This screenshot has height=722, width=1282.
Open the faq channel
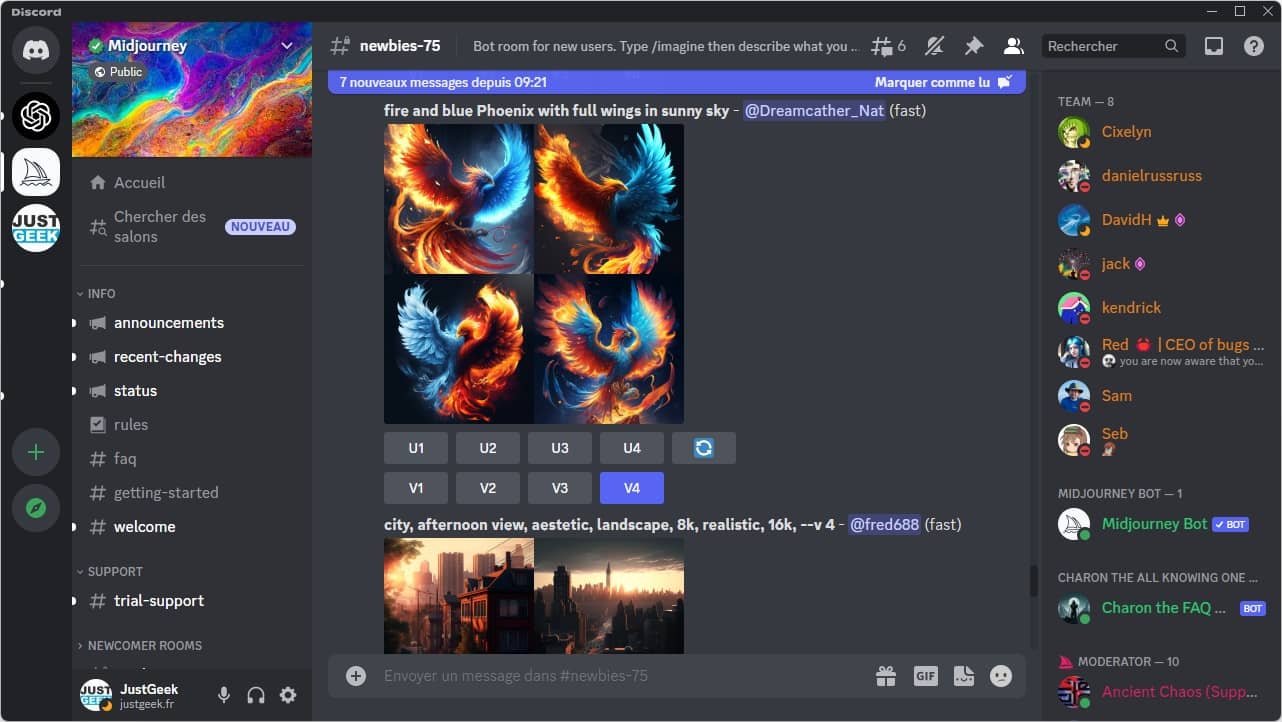click(192, 459)
